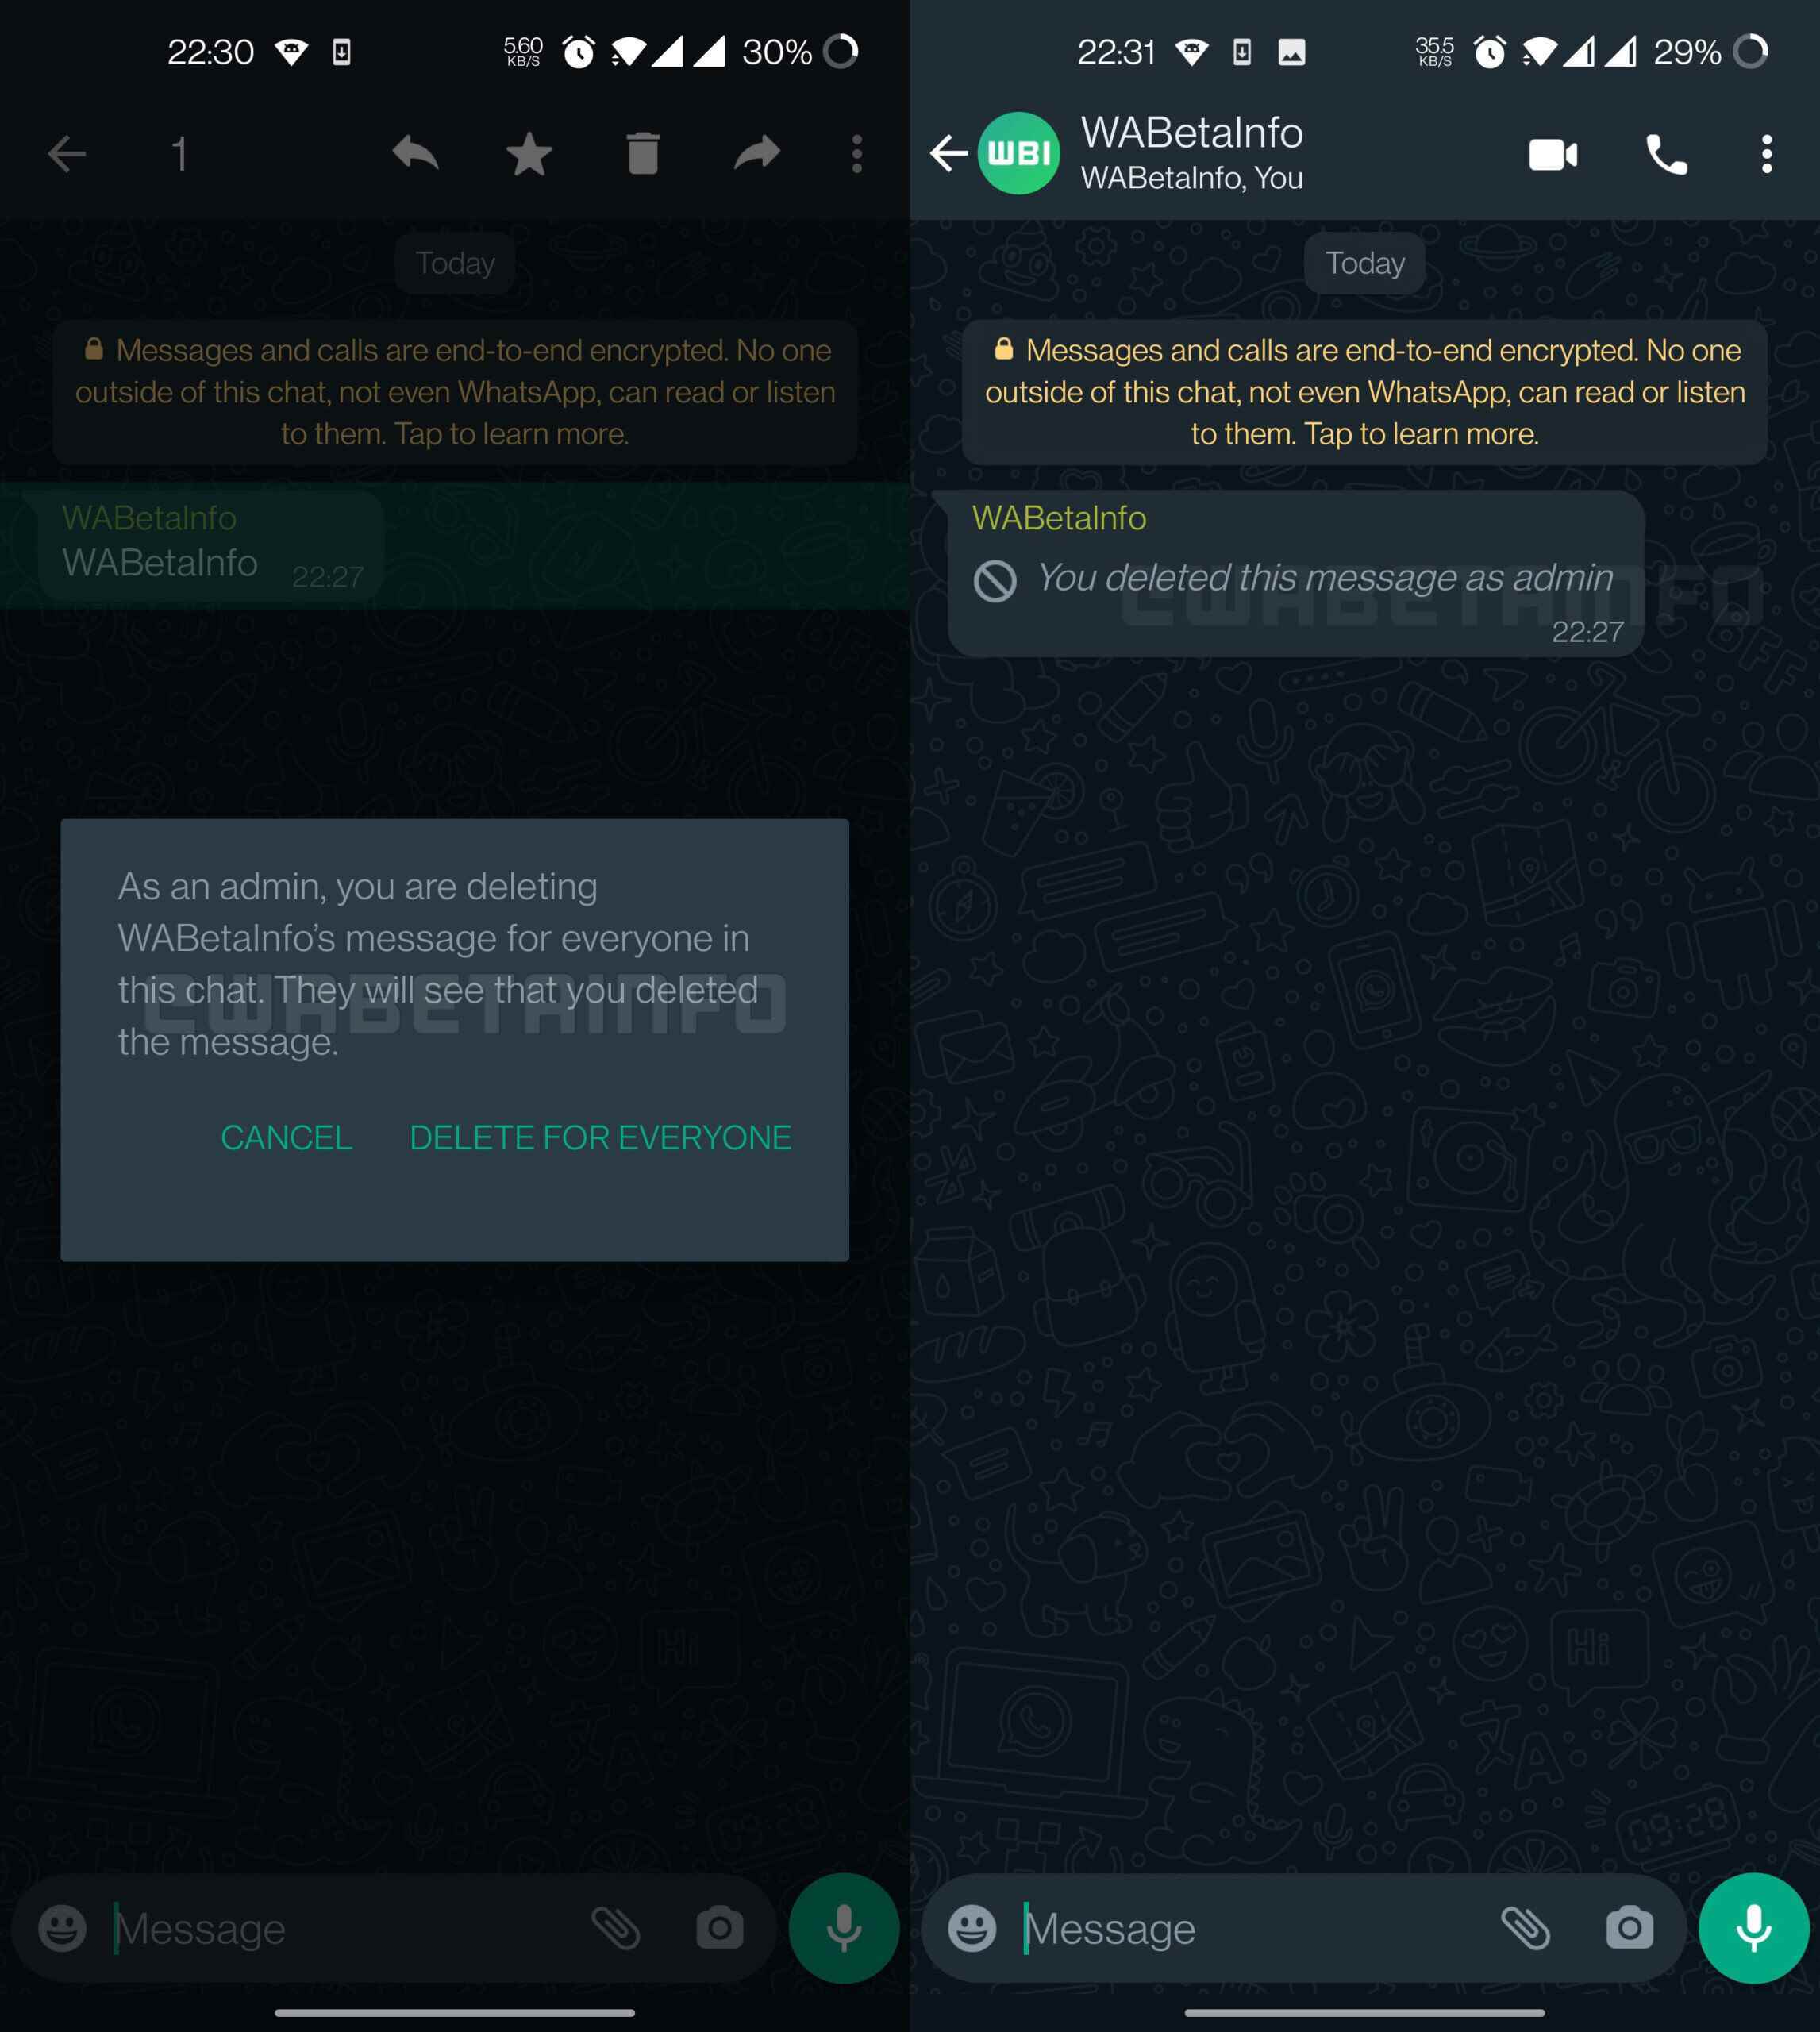Tap the end-to-end encryption notice

point(1367,390)
